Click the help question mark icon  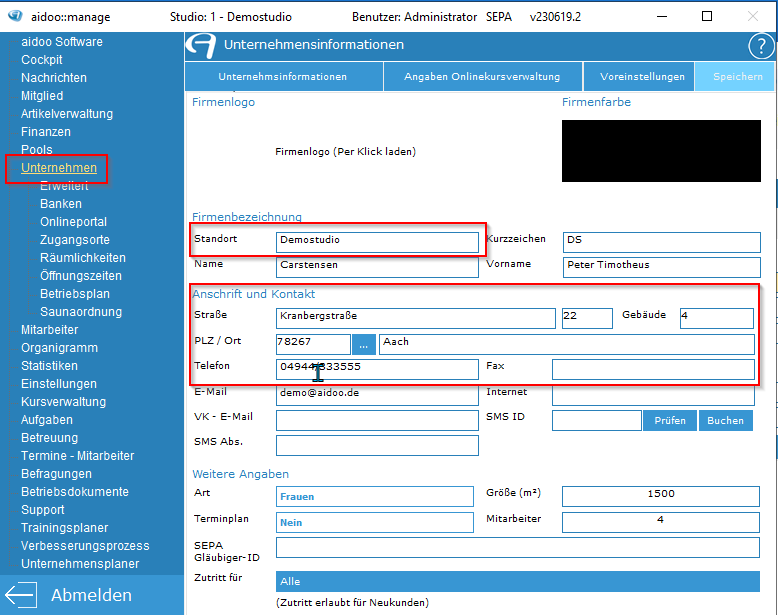point(759,45)
